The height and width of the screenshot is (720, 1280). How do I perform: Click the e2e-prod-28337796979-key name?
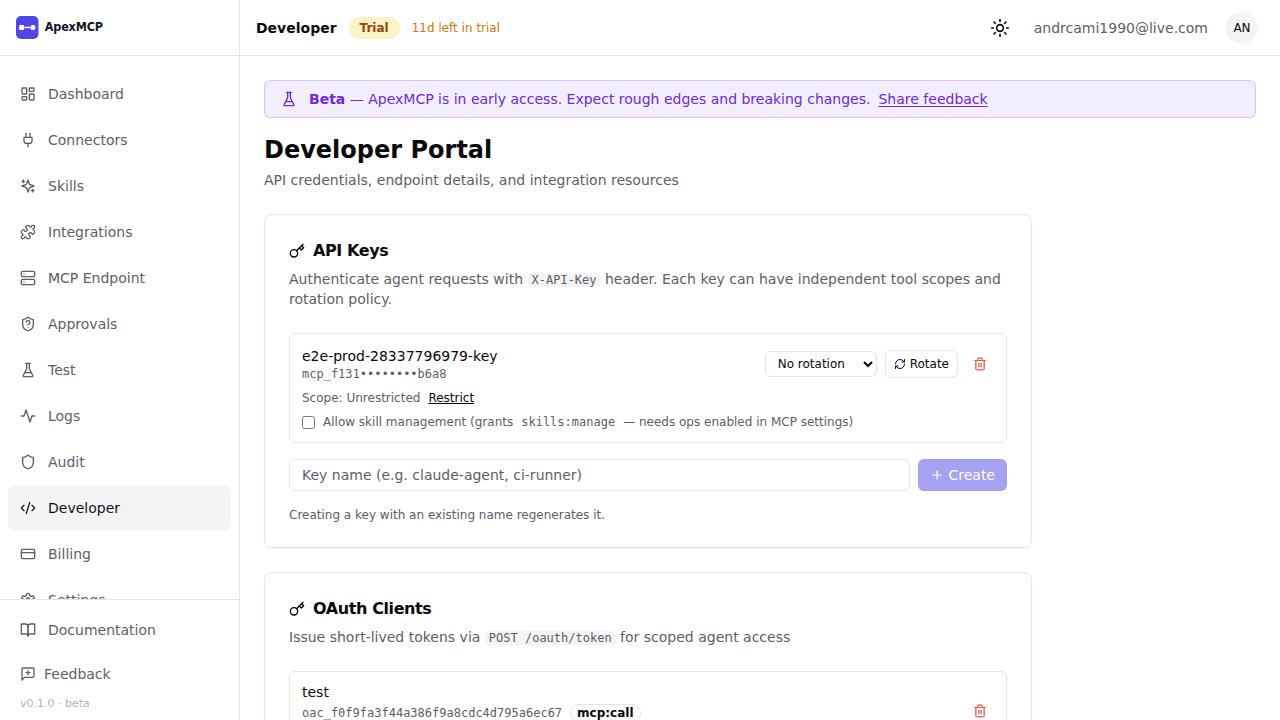click(400, 356)
